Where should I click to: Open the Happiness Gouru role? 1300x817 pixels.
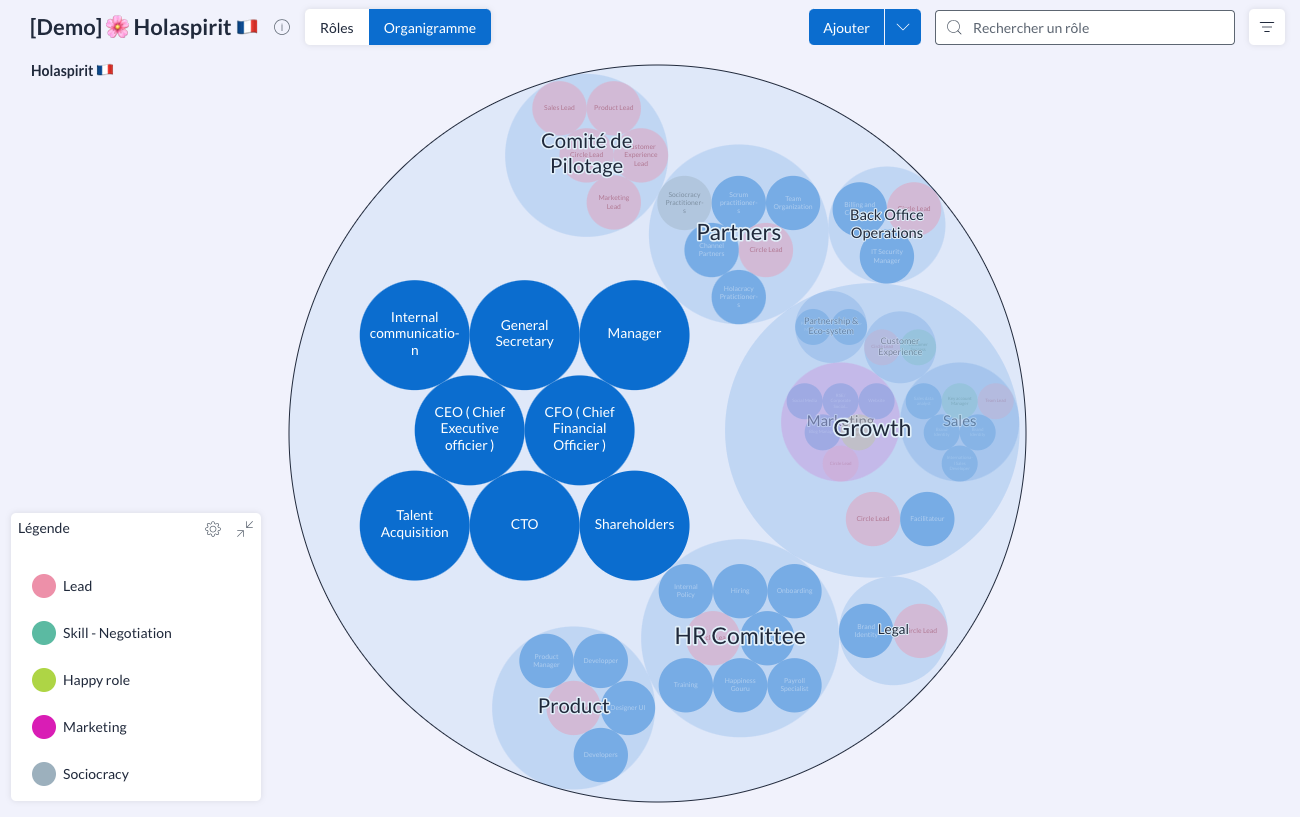coord(740,685)
